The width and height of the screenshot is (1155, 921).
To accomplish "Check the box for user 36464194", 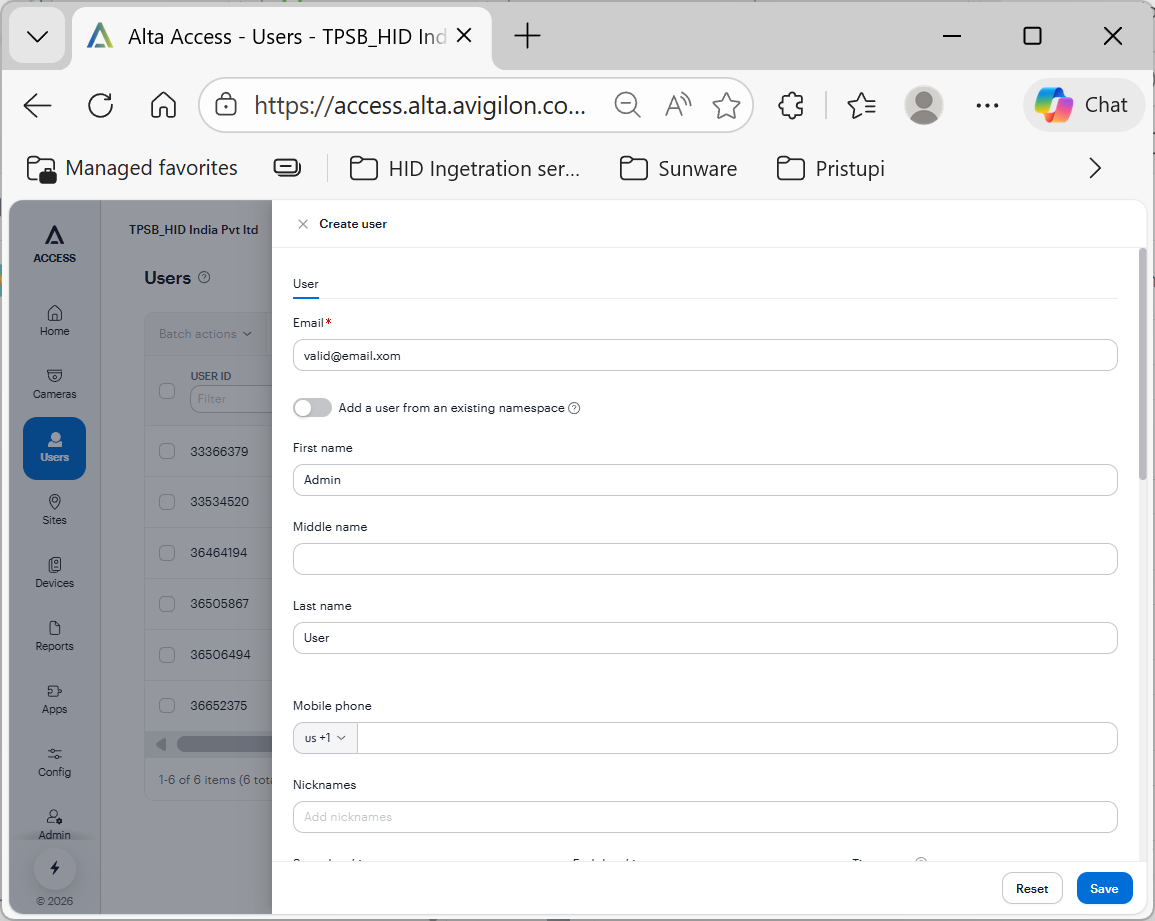I will click(167, 553).
